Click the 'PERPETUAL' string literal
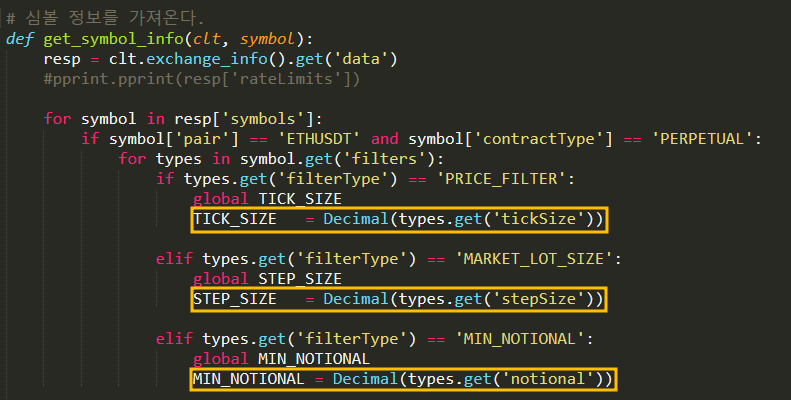 (702, 139)
